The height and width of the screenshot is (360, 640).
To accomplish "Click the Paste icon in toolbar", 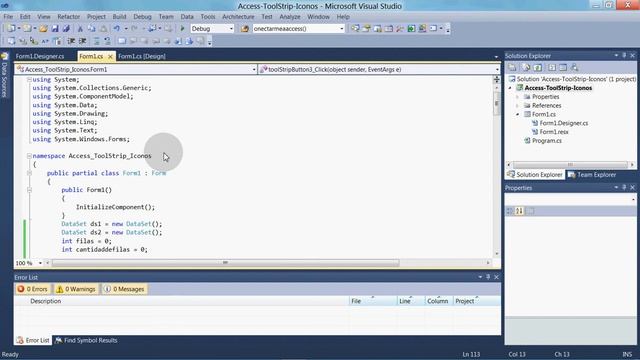I will (x=103, y=29).
